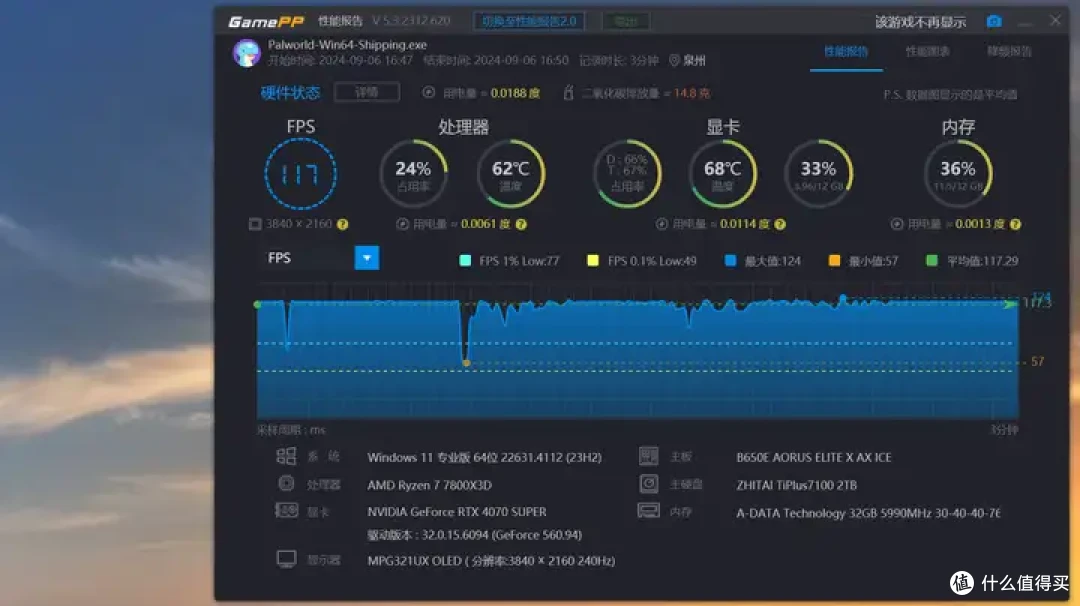Click the green 平均值 legend swatch
Viewport: 1080px width, 606px height.
pyautogui.click(x=932, y=260)
